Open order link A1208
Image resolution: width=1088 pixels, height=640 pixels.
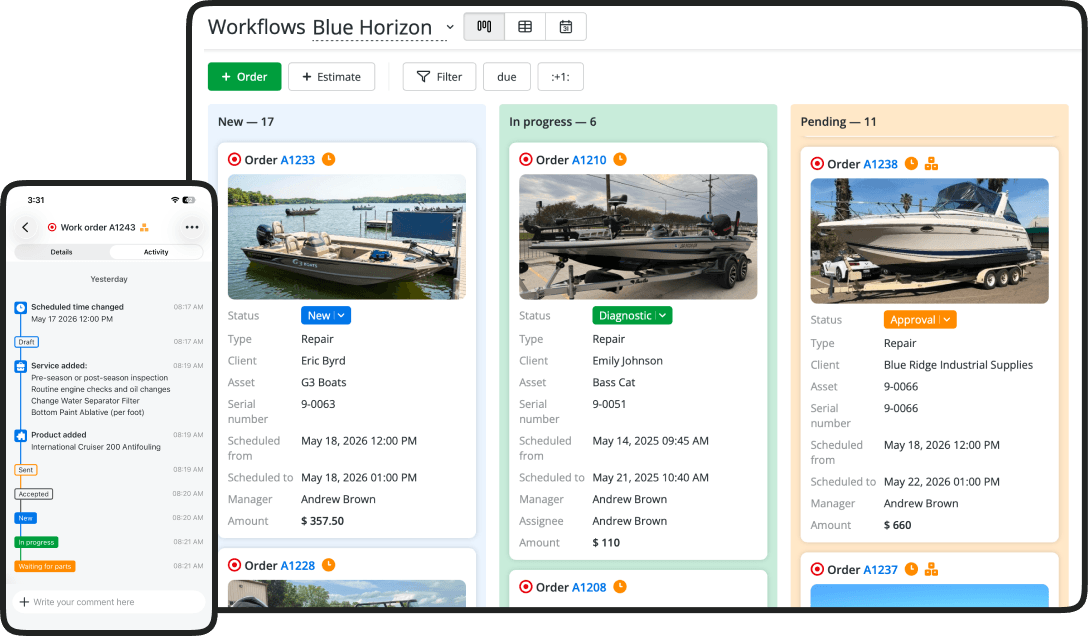(589, 588)
